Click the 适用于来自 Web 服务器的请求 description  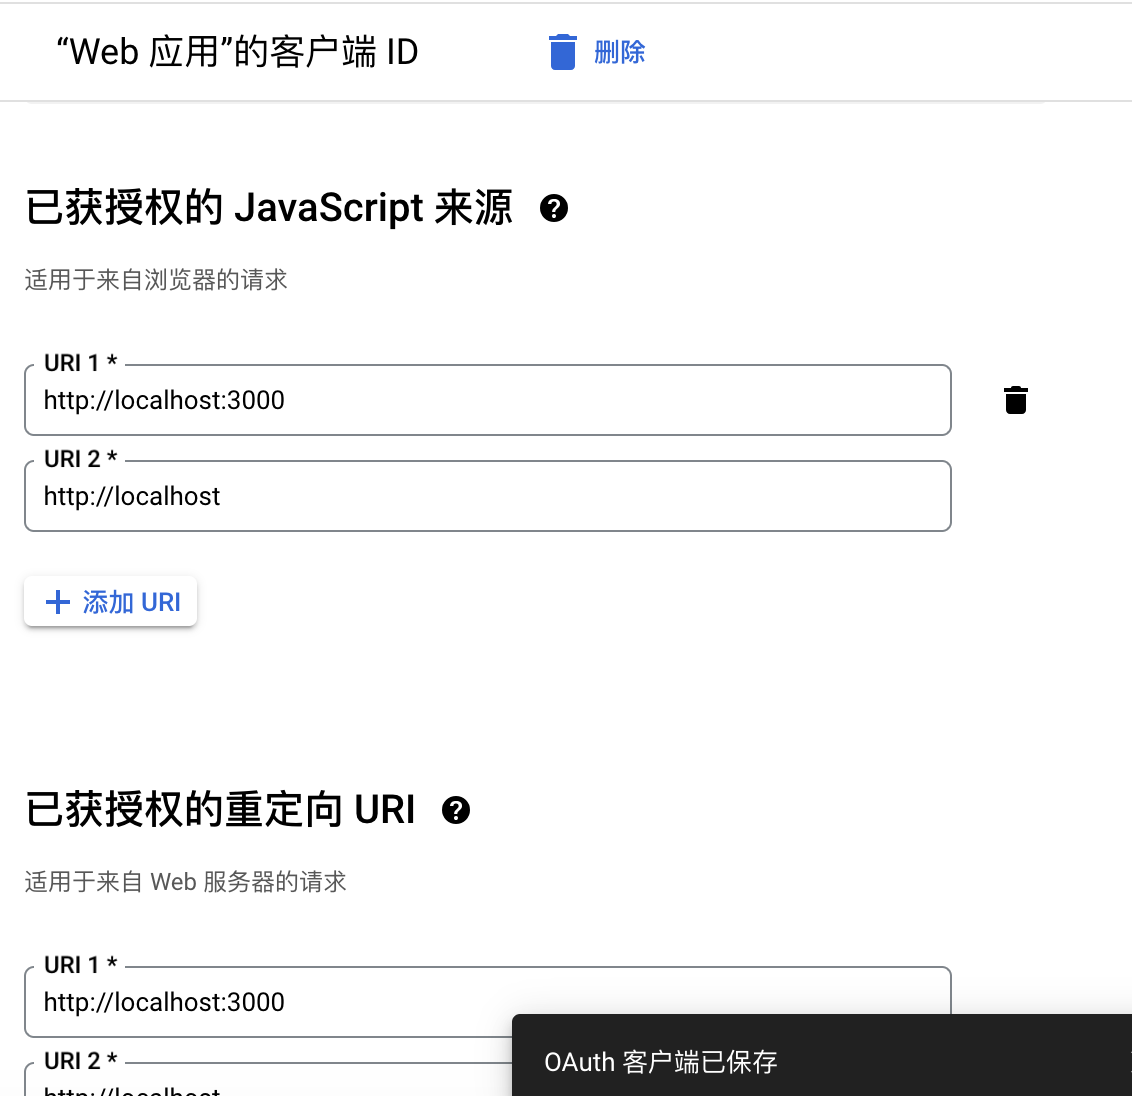pos(185,882)
